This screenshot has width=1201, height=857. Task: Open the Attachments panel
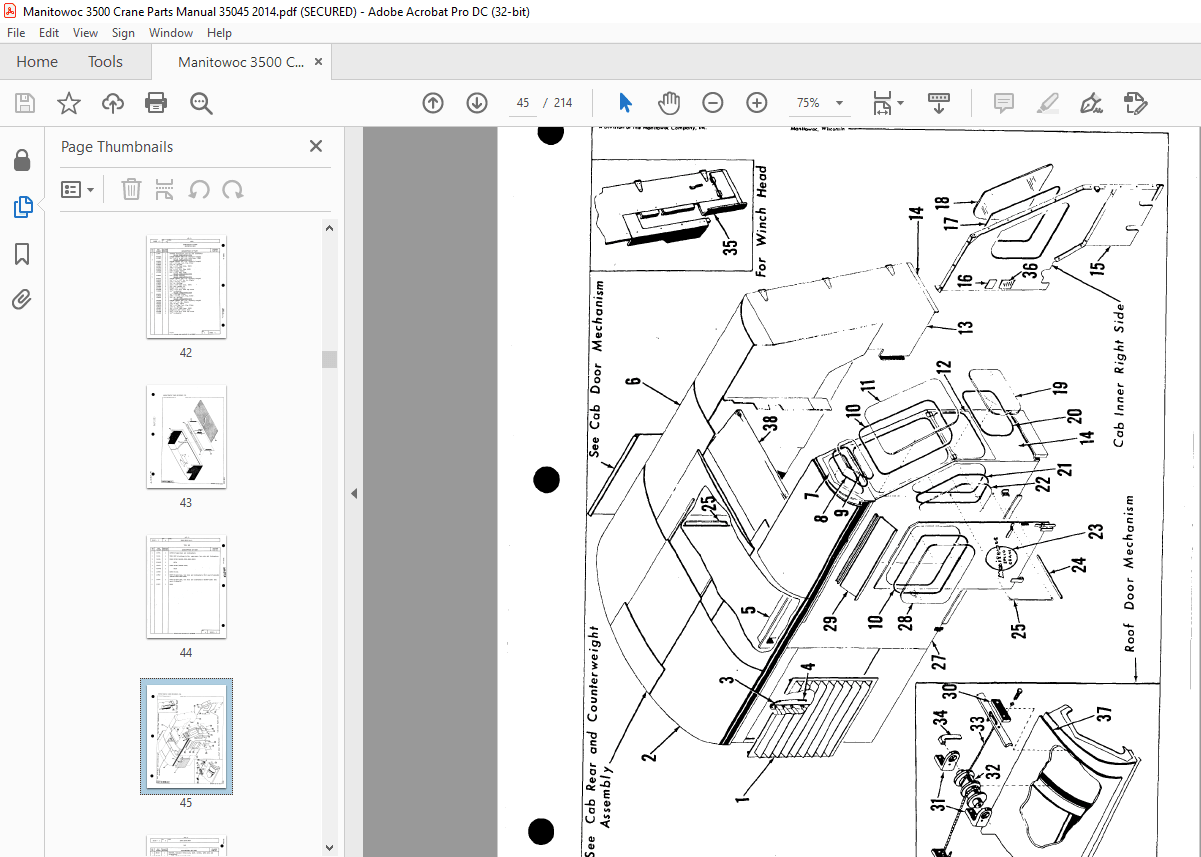point(22,299)
